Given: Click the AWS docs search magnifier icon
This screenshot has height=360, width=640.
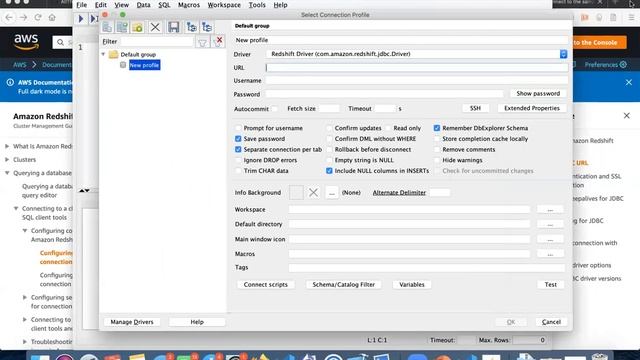Looking at the screenshot, I should click(x=60, y=42).
